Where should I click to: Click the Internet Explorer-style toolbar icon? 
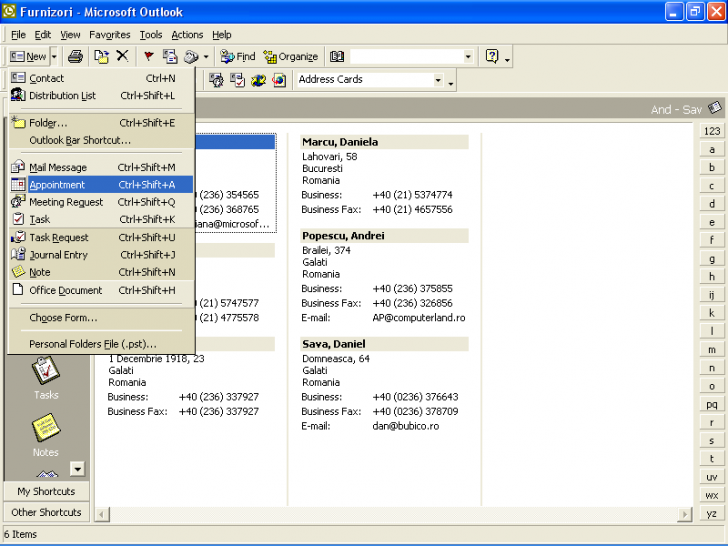(279, 80)
